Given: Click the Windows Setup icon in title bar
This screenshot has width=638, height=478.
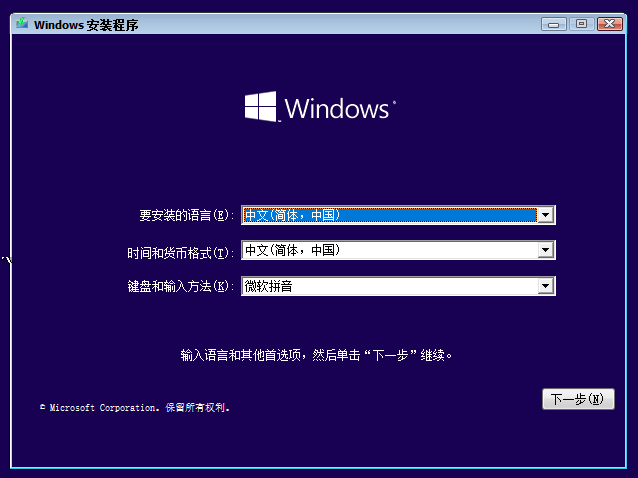Looking at the screenshot, I should click(22, 24).
